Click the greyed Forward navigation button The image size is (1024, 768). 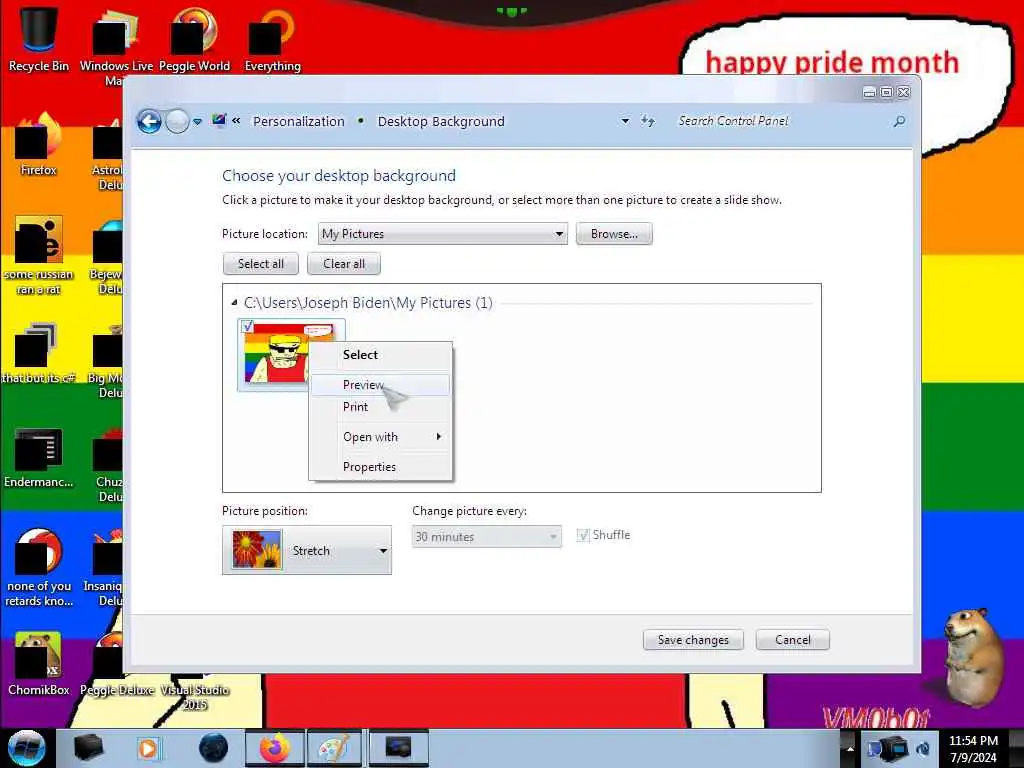point(177,121)
